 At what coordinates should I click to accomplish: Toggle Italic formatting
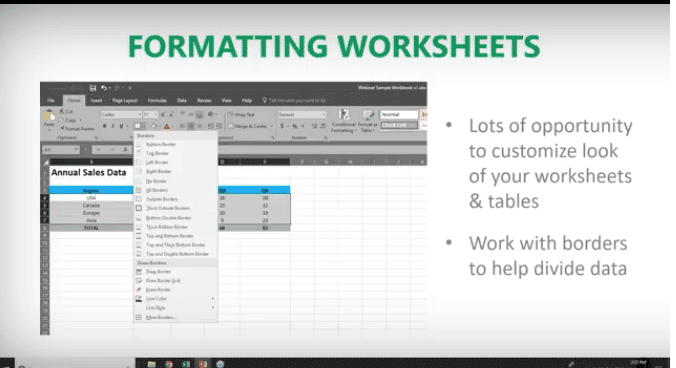click(x=113, y=126)
